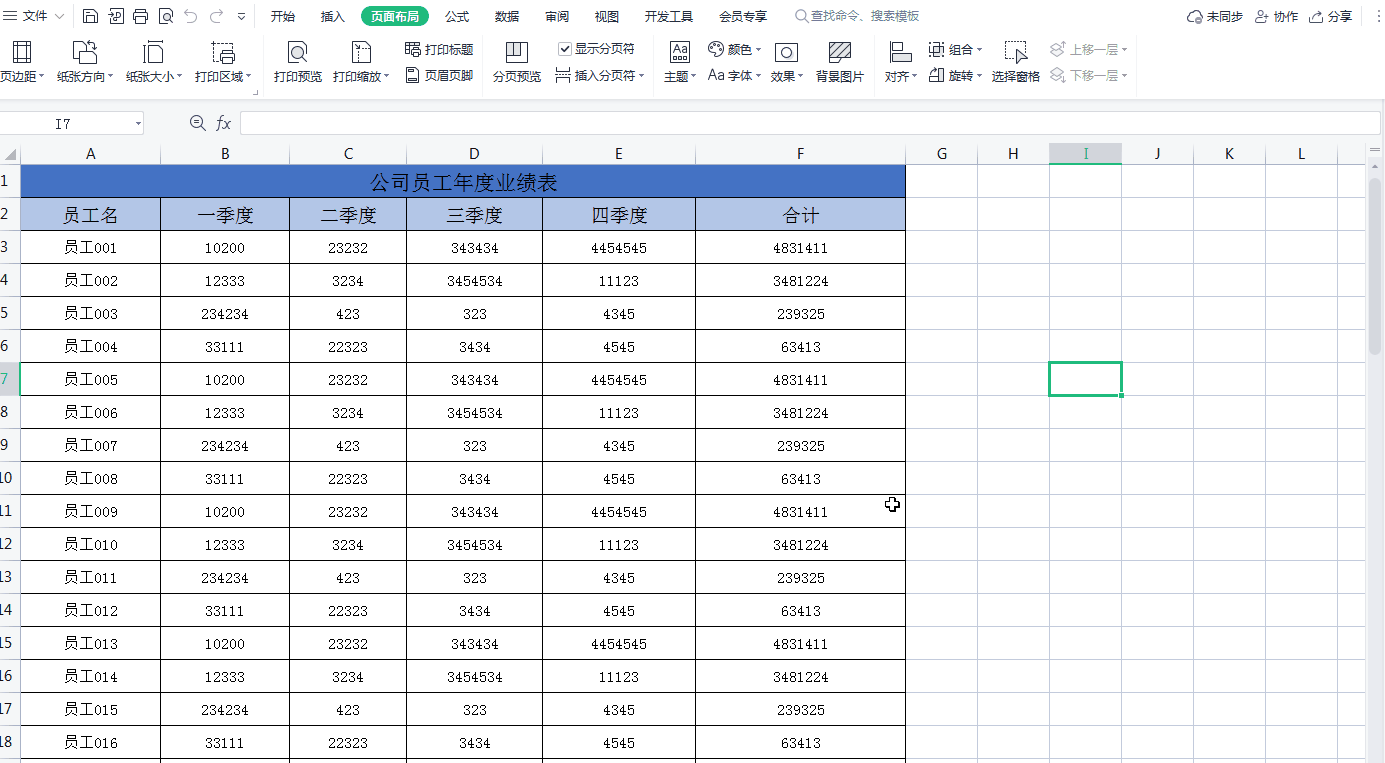Click the formula bar input
This screenshot has width=1385, height=763.
[810, 123]
